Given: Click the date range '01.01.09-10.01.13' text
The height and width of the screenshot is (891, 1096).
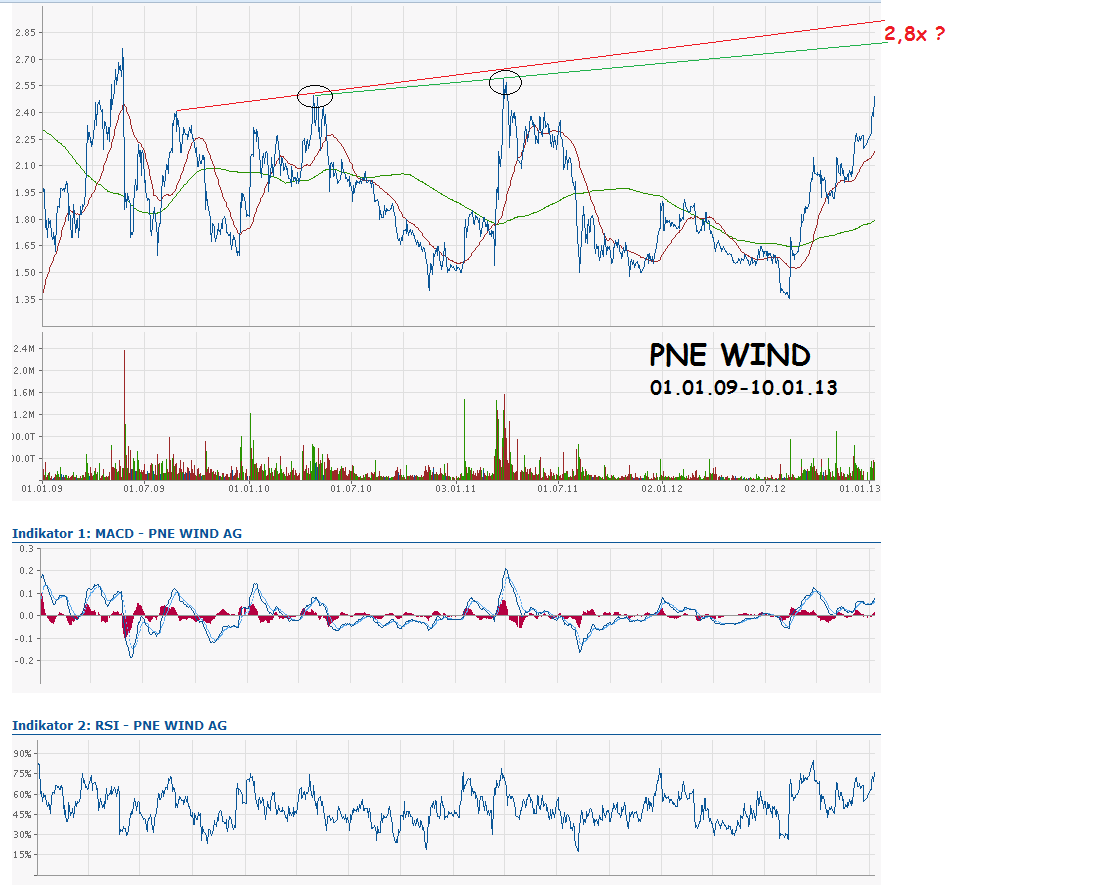Looking at the screenshot, I should (x=743, y=387).
